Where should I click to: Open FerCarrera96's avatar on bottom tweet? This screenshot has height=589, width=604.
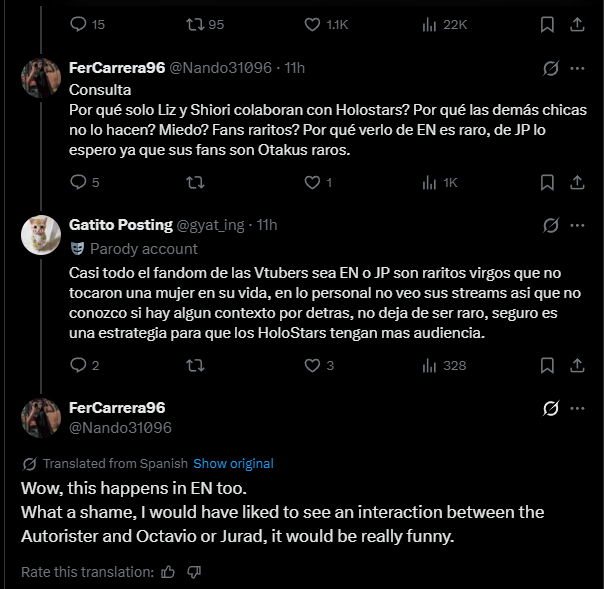pyautogui.click(x=41, y=418)
